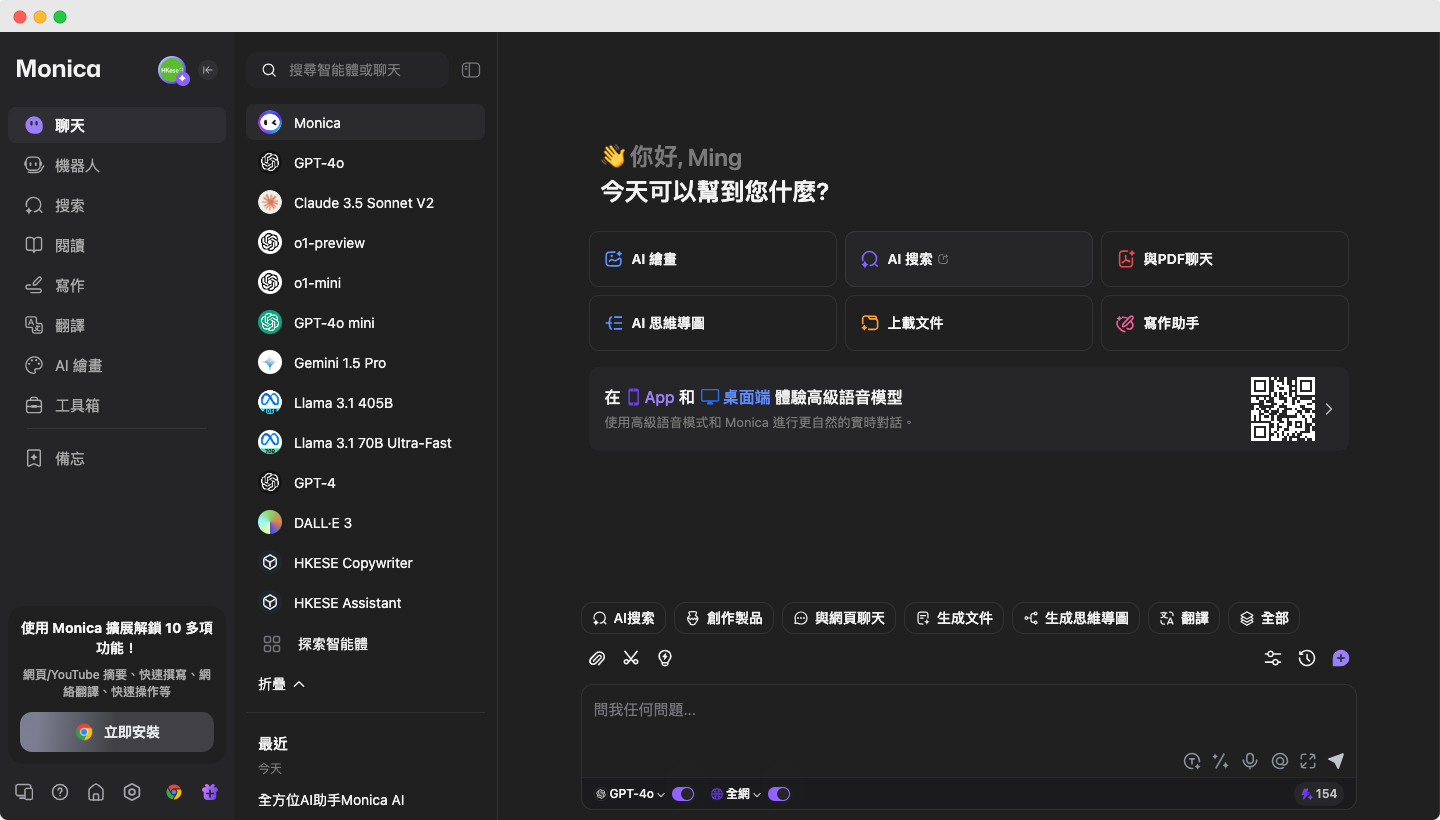Click the scissors screenshot icon
This screenshot has width=1440, height=820.
[631, 658]
